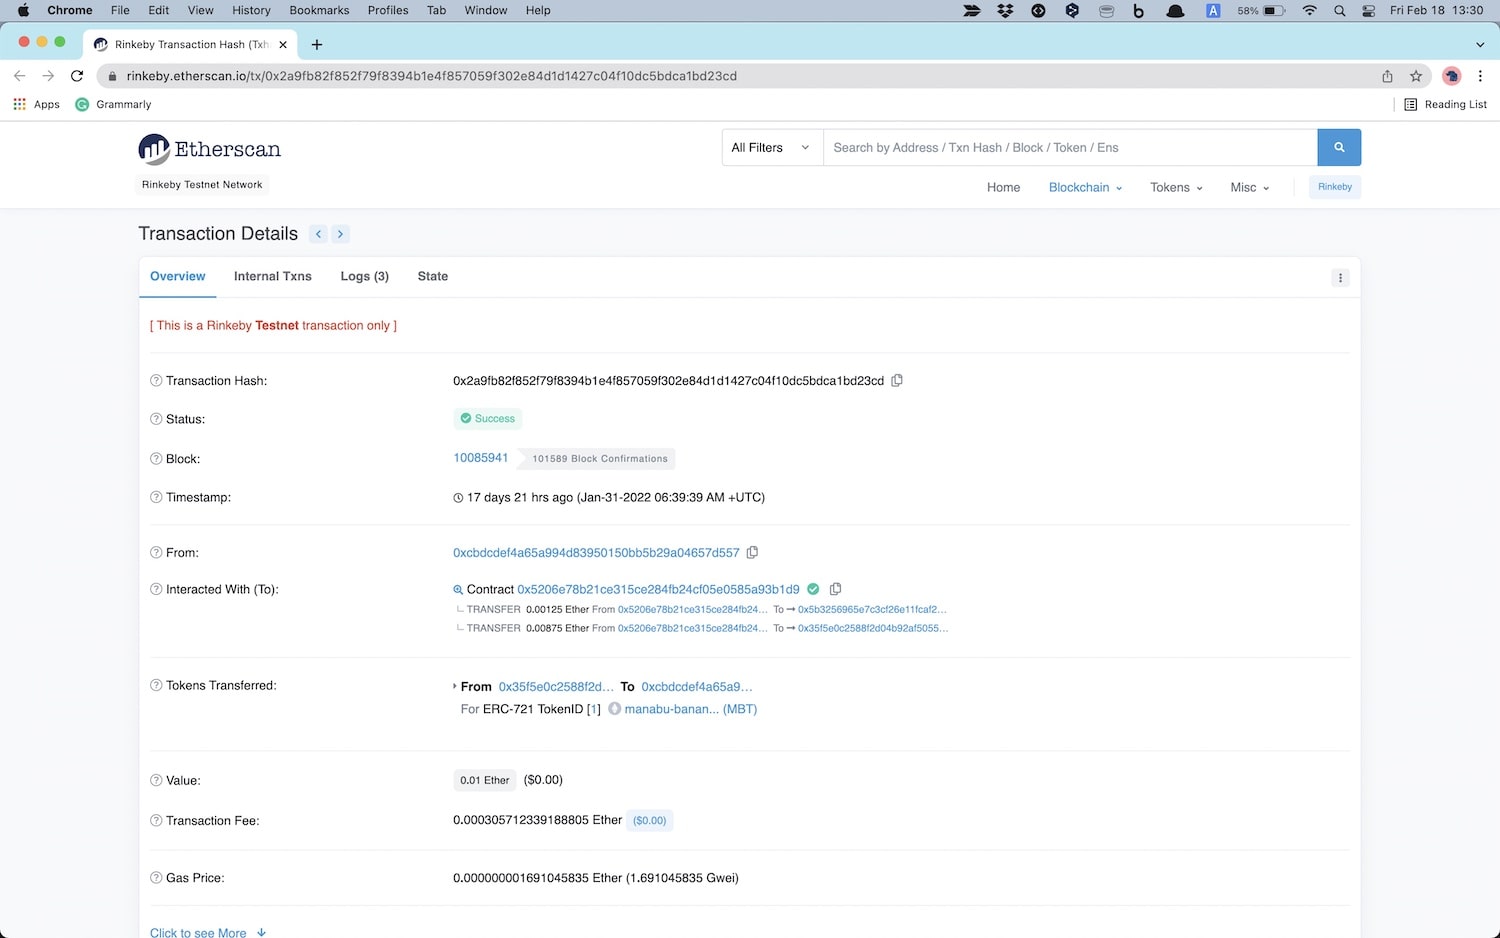Expand Click to see More

(208, 932)
